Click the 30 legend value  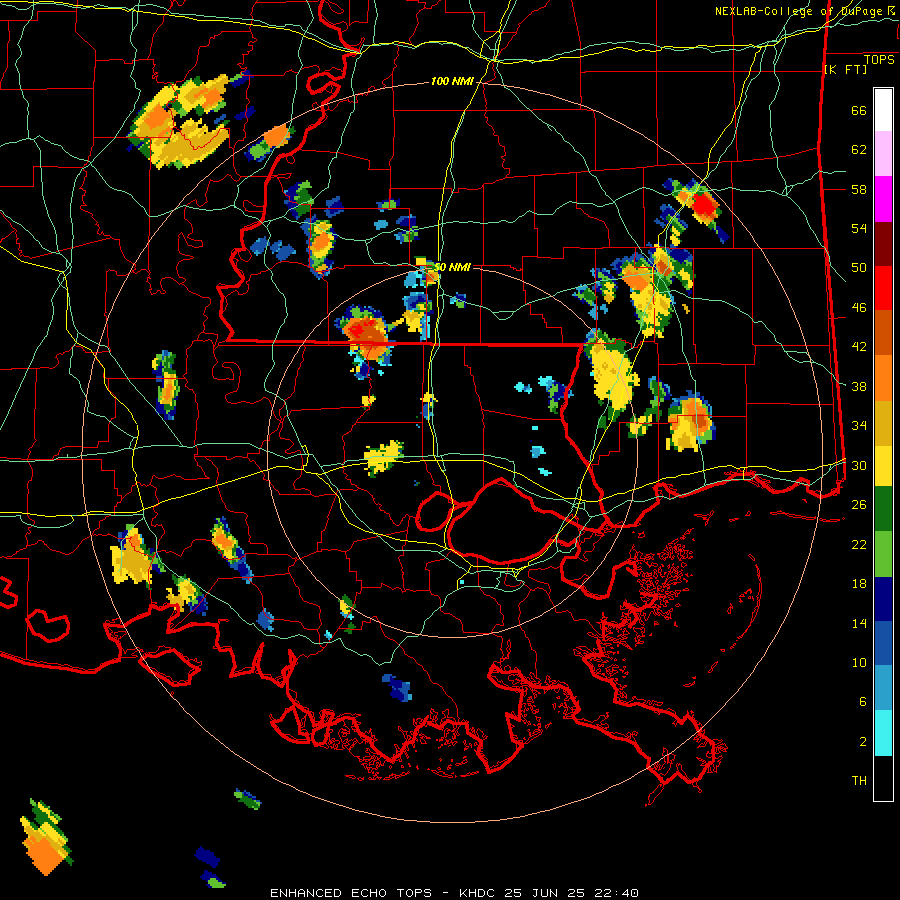pyautogui.click(x=859, y=465)
